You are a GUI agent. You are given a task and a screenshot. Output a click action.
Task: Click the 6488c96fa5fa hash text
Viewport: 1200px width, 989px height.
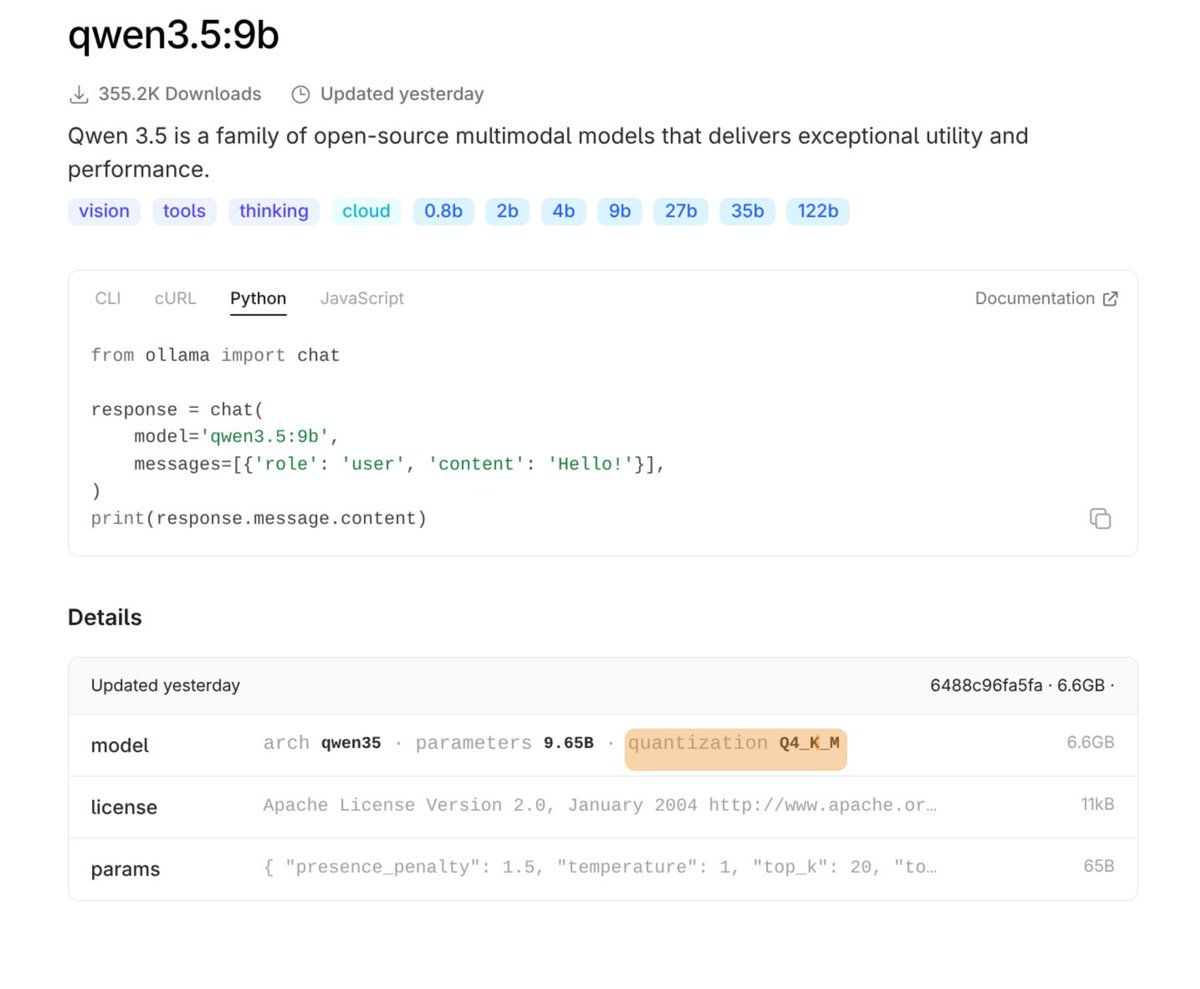pos(987,685)
